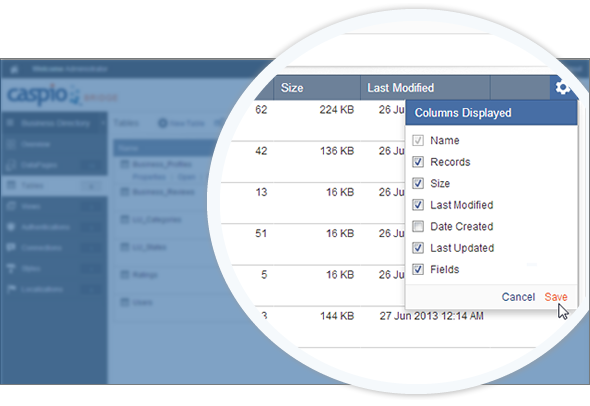The width and height of the screenshot is (590, 406).
Task: Select the Business_Reviews table row
Action: pyautogui.click(x=164, y=192)
